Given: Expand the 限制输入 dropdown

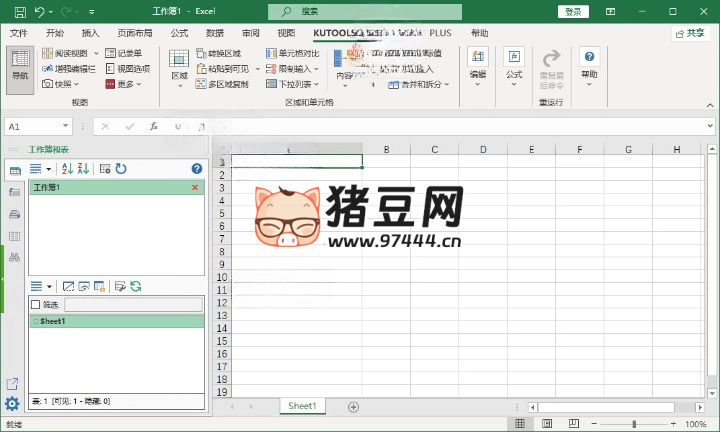Looking at the screenshot, I should [x=316, y=69].
